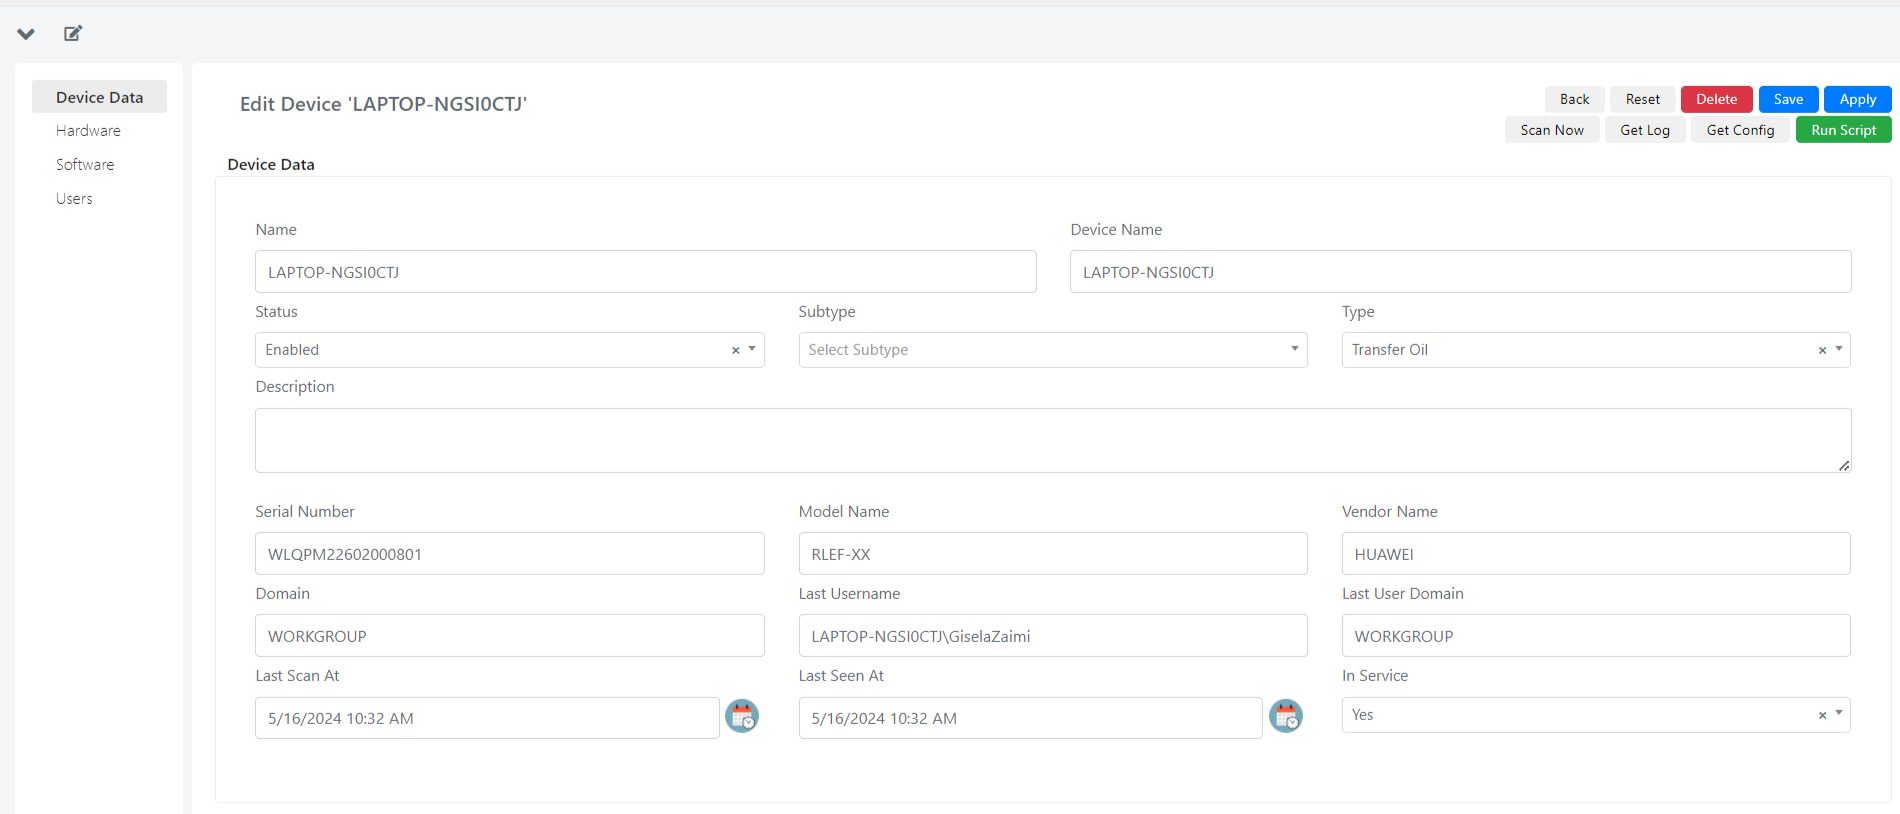Switch to the Software sidebar tab
The image size is (1900, 814).
tap(85, 165)
